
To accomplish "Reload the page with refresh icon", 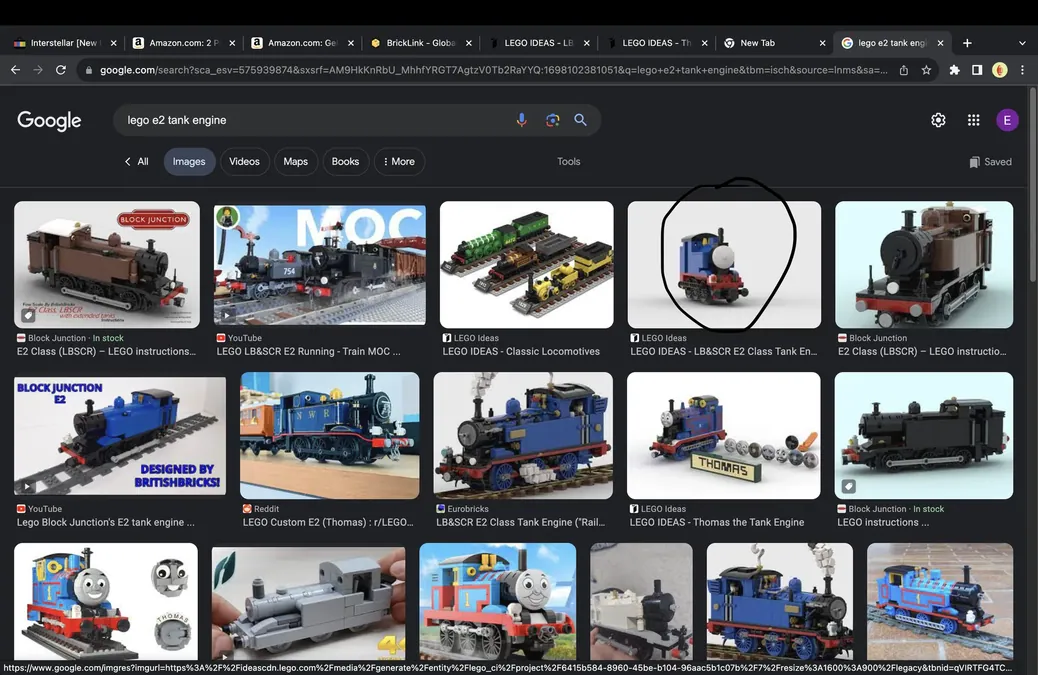I will point(60,69).
